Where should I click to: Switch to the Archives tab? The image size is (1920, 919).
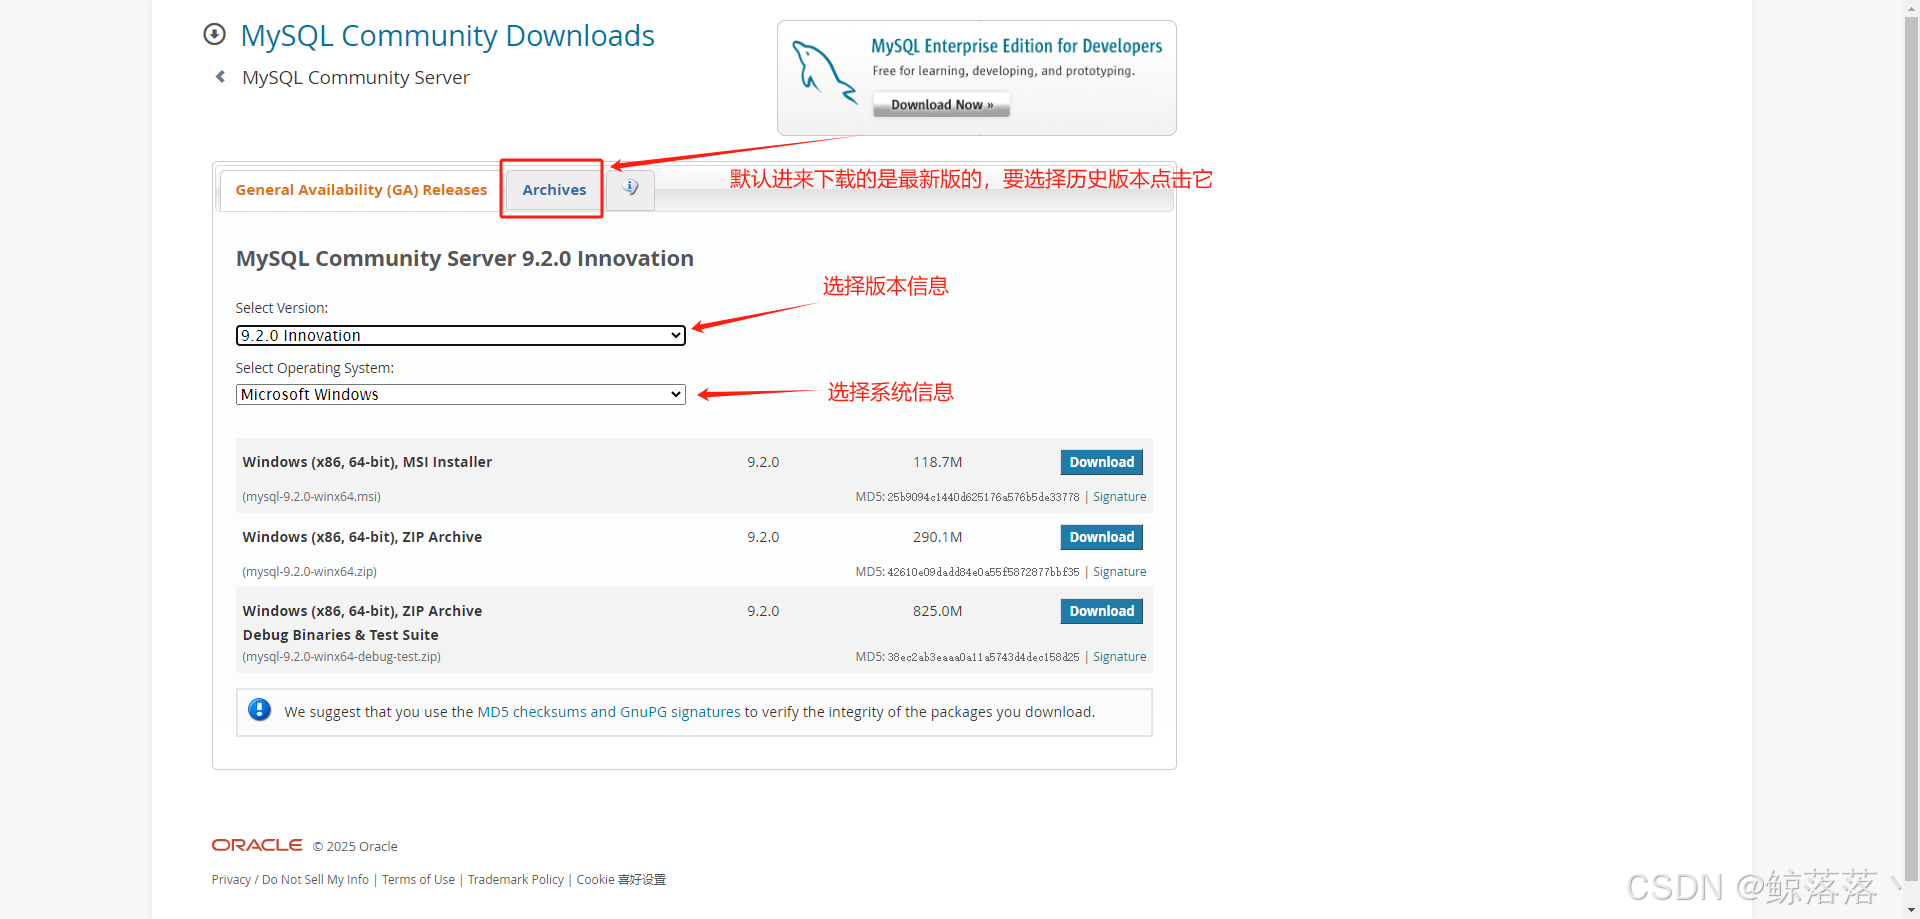(553, 189)
